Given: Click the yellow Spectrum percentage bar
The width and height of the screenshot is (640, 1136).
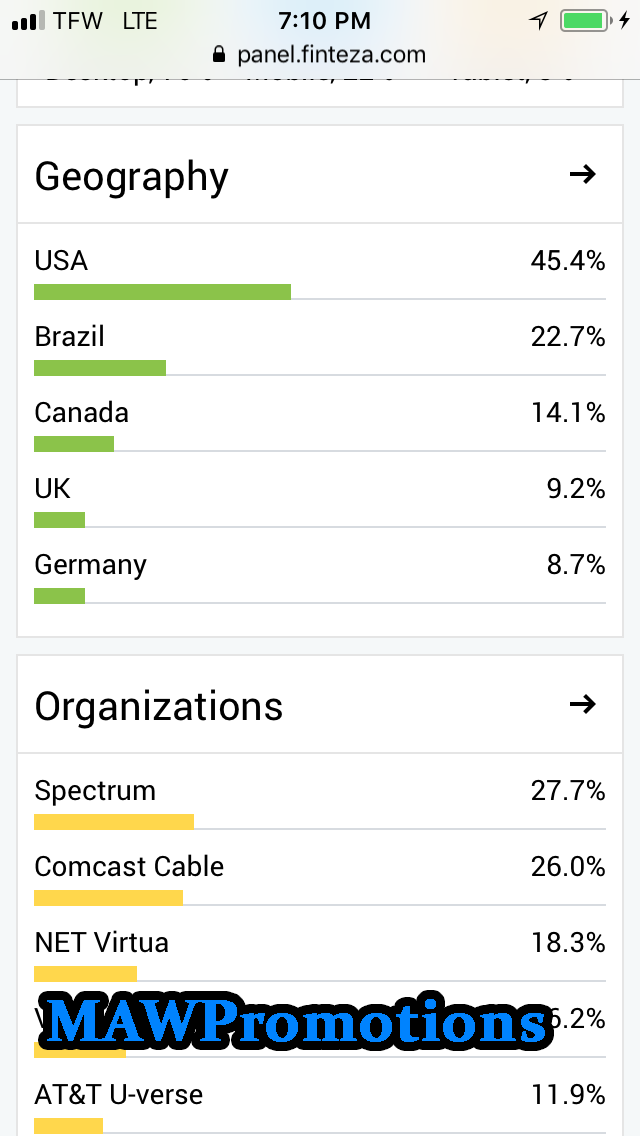Looking at the screenshot, I should pyautogui.click(x=113, y=822).
